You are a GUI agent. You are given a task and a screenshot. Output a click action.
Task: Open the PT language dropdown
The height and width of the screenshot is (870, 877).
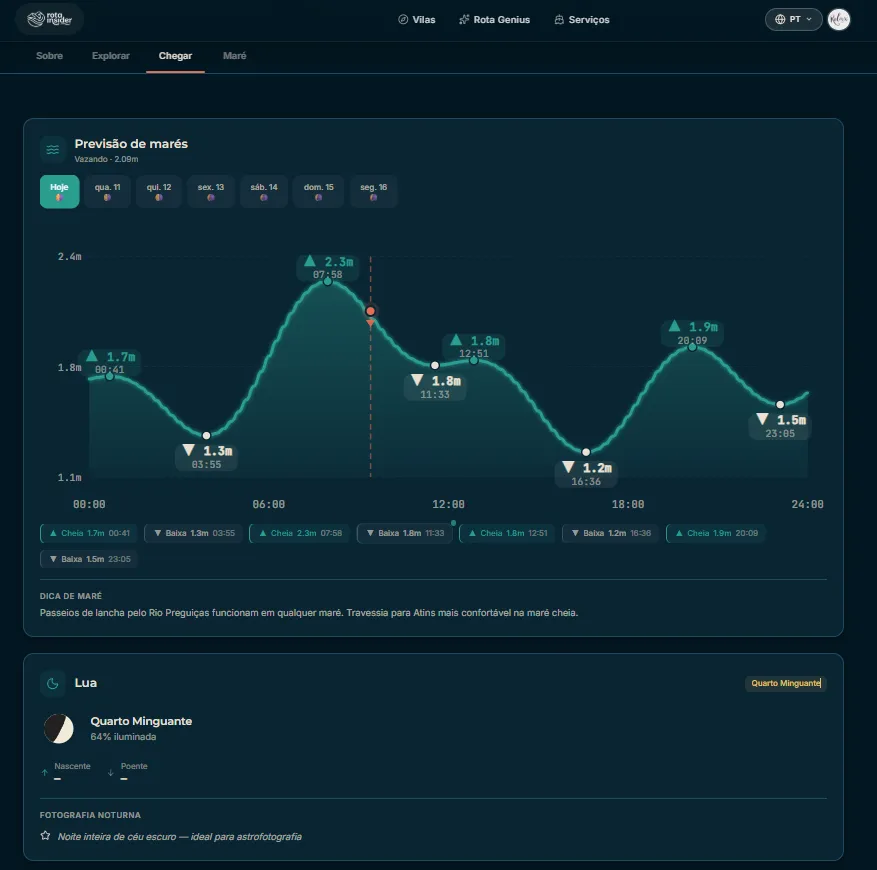coord(793,19)
